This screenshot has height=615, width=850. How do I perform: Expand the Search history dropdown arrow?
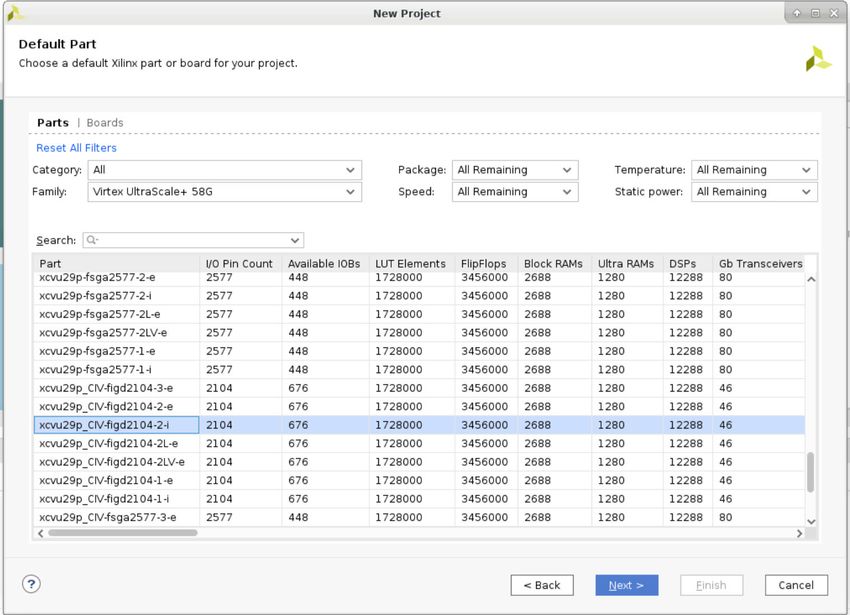(x=295, y=240)
